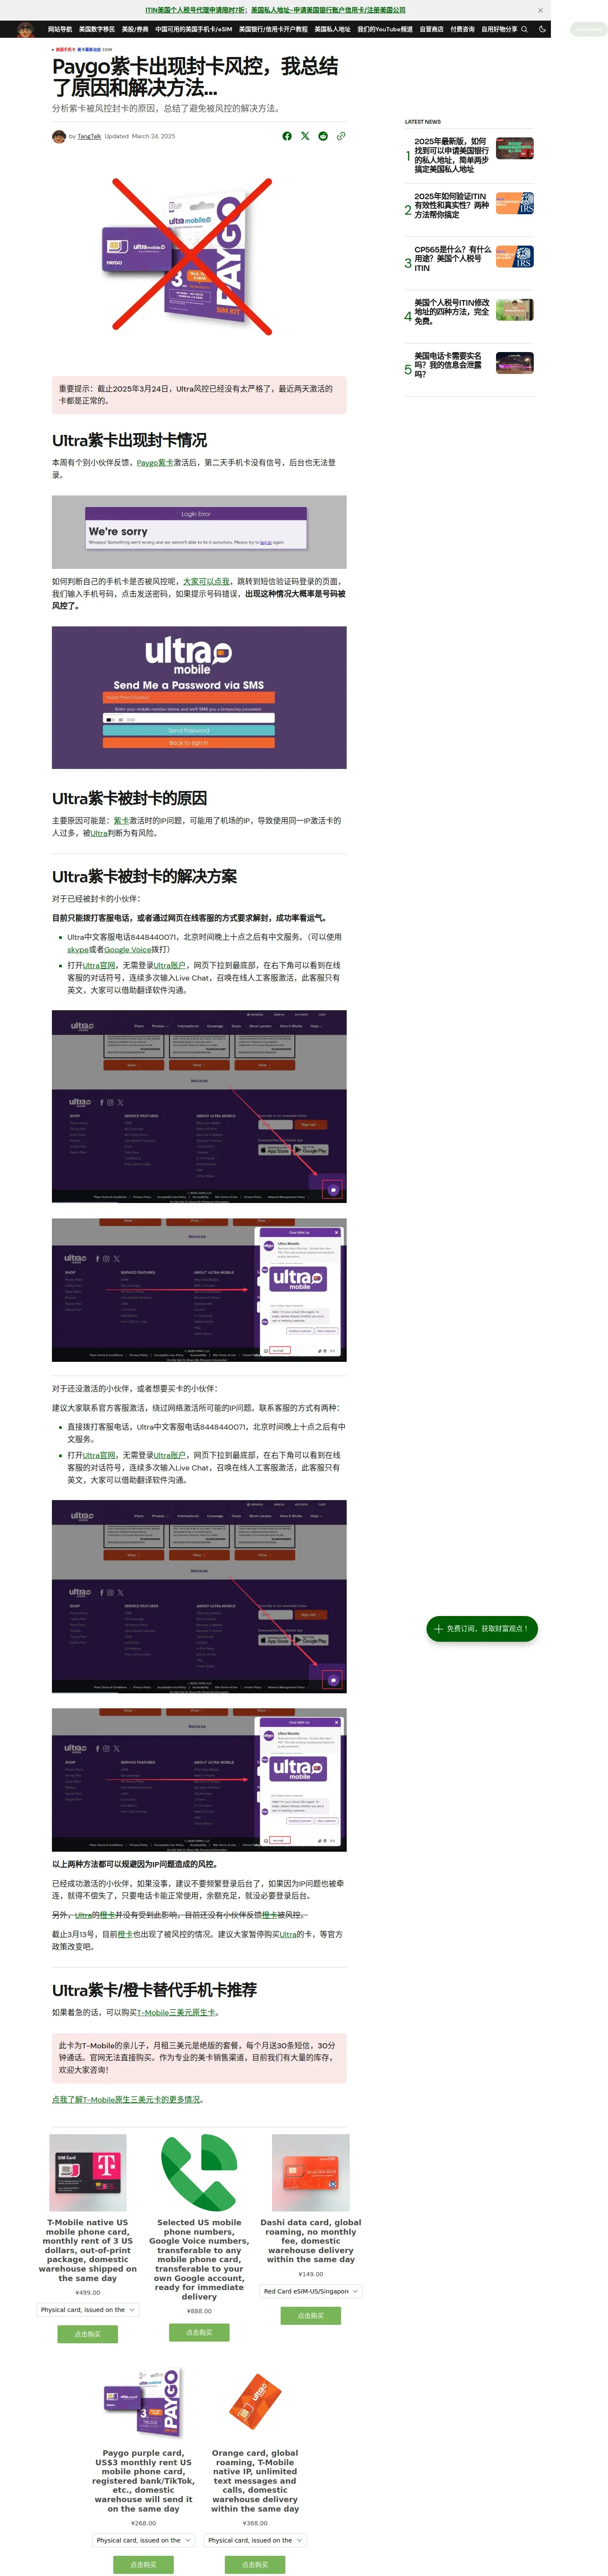Share article on Reddit
608x2576 pixels.
click(323, 136)
